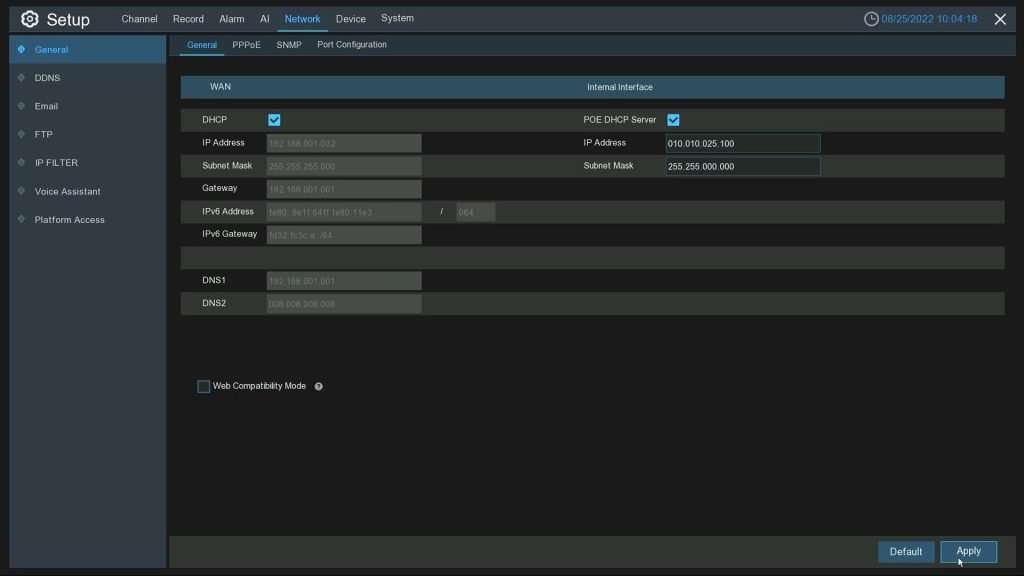Disable the POE DHCP Server checkbox
This screenshot has width=1024, height=576.
[x=673, y=119]
